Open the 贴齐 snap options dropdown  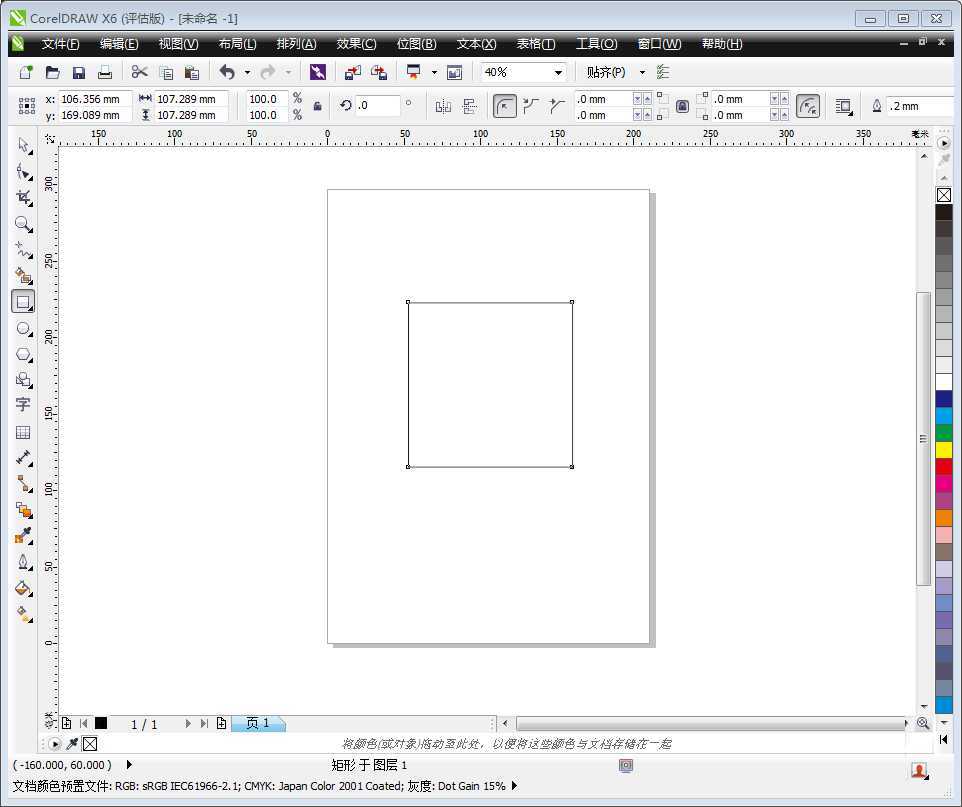click(641, 71)
